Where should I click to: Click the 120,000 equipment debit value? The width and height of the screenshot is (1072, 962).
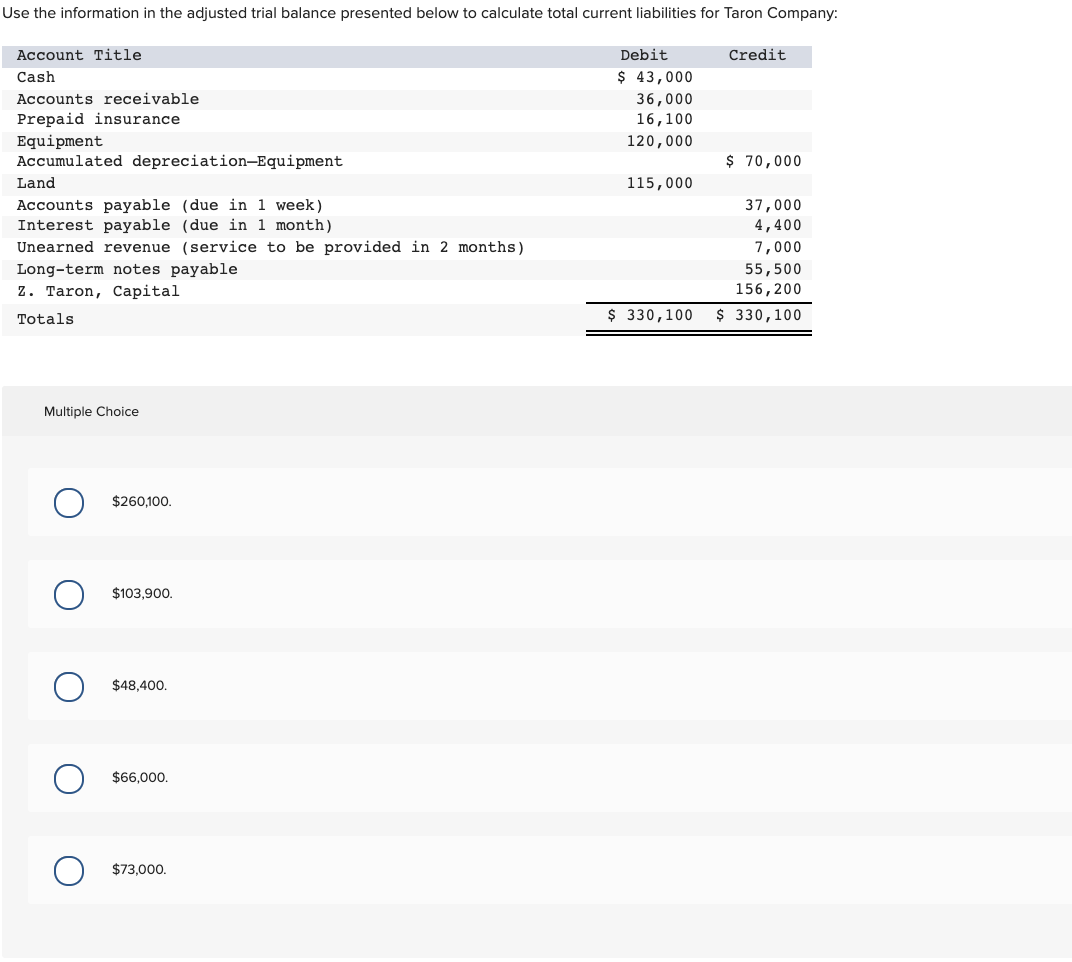coord(660,142)
